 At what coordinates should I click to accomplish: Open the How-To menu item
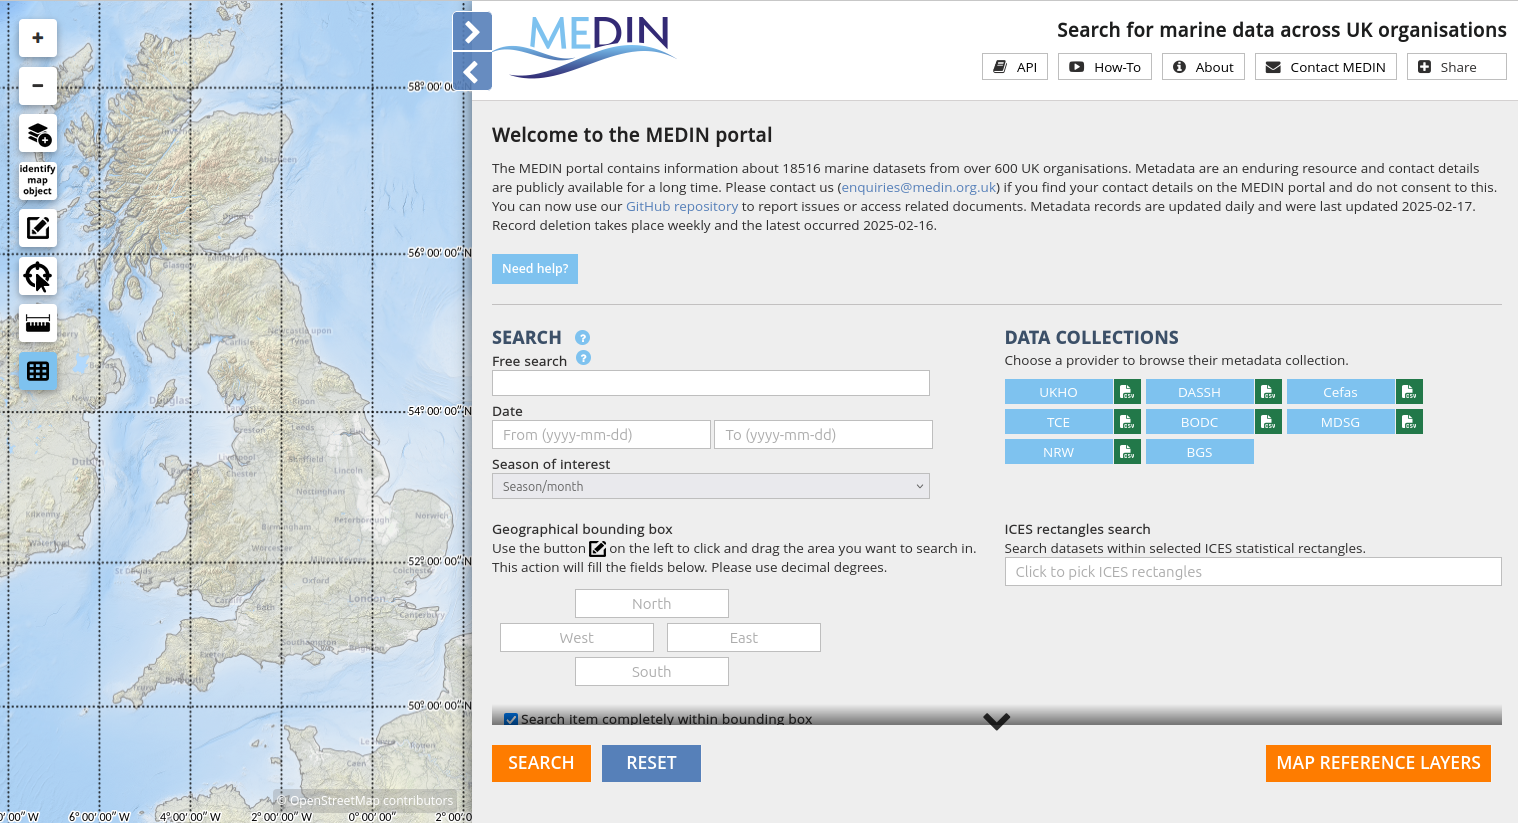click(x=1105, y=67)
